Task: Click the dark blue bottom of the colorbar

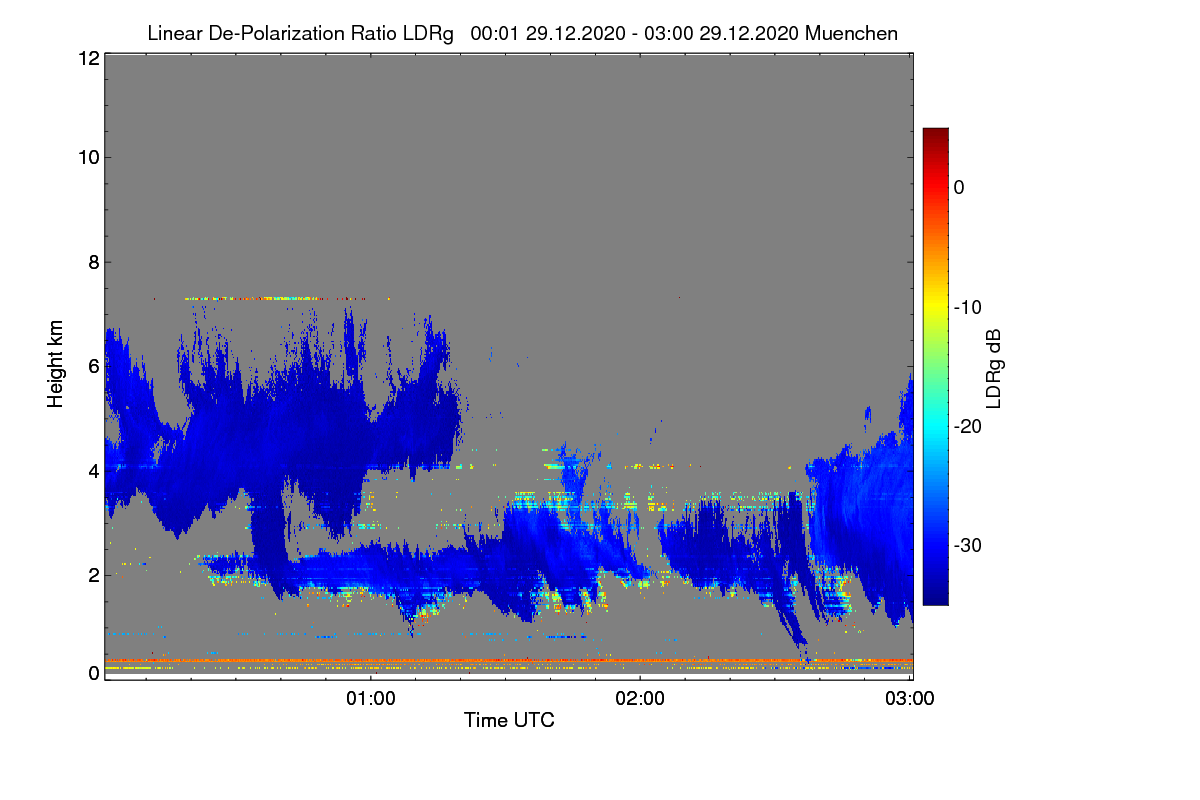Action: point(935,597)
